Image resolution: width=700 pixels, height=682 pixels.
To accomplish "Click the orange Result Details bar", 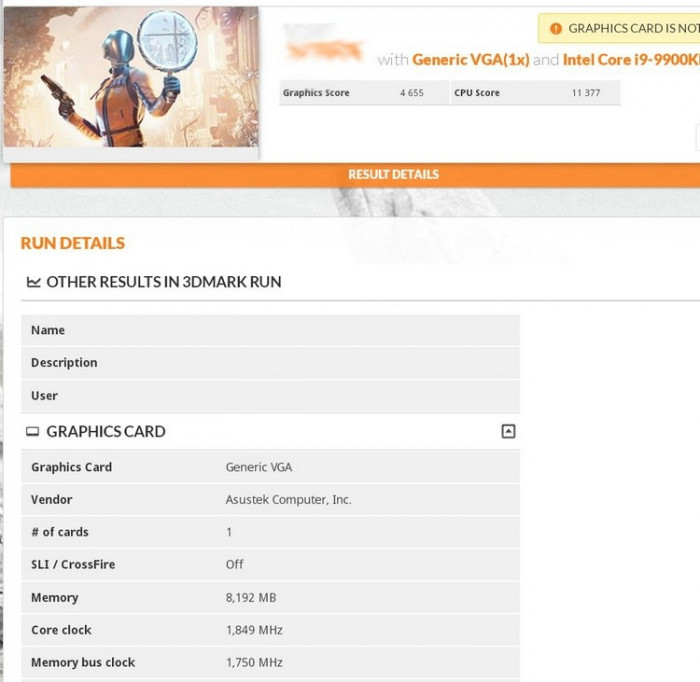I will pyautogui.click(x=393, y=174).
